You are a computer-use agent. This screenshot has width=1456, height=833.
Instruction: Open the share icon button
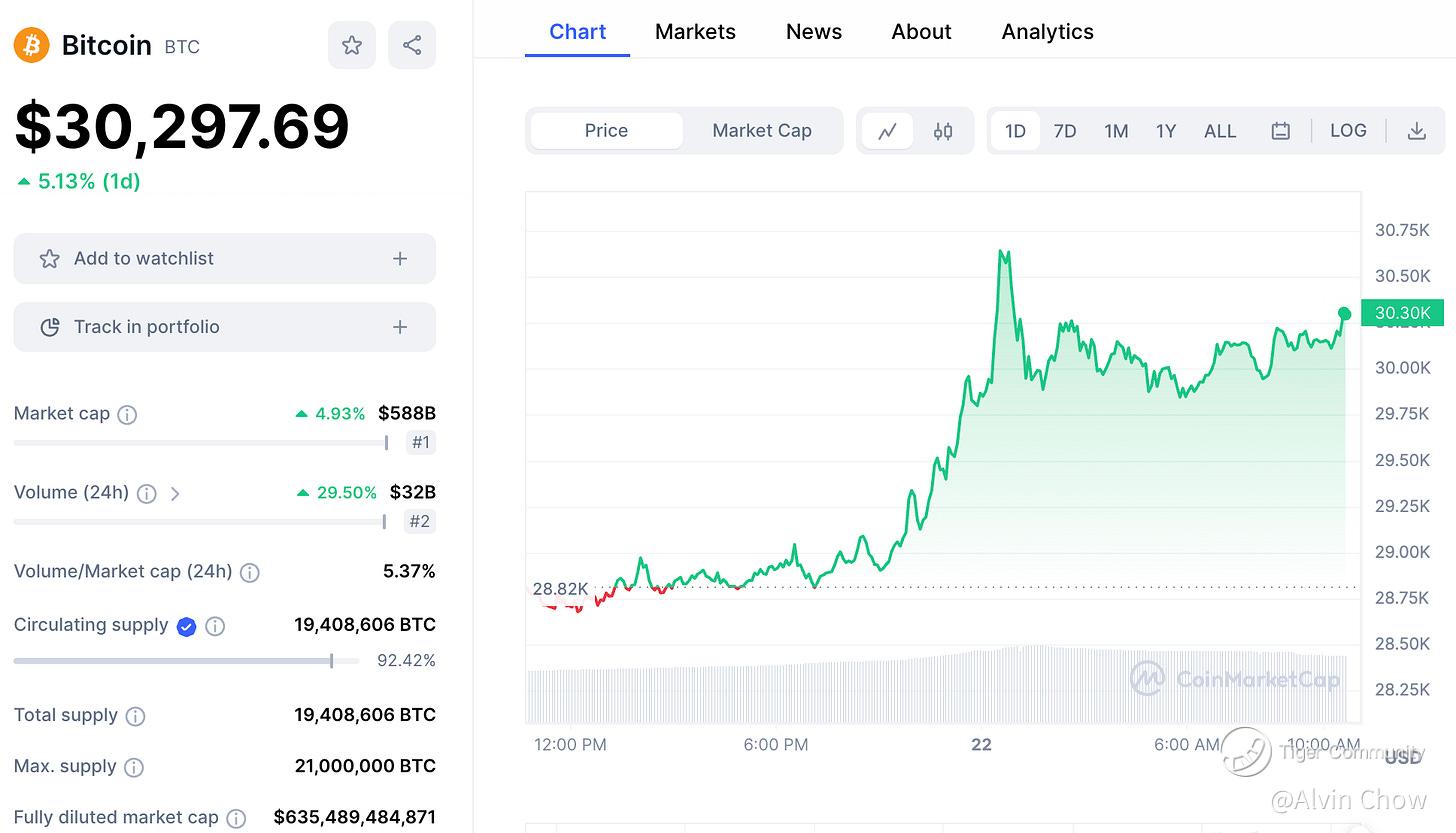412,45
